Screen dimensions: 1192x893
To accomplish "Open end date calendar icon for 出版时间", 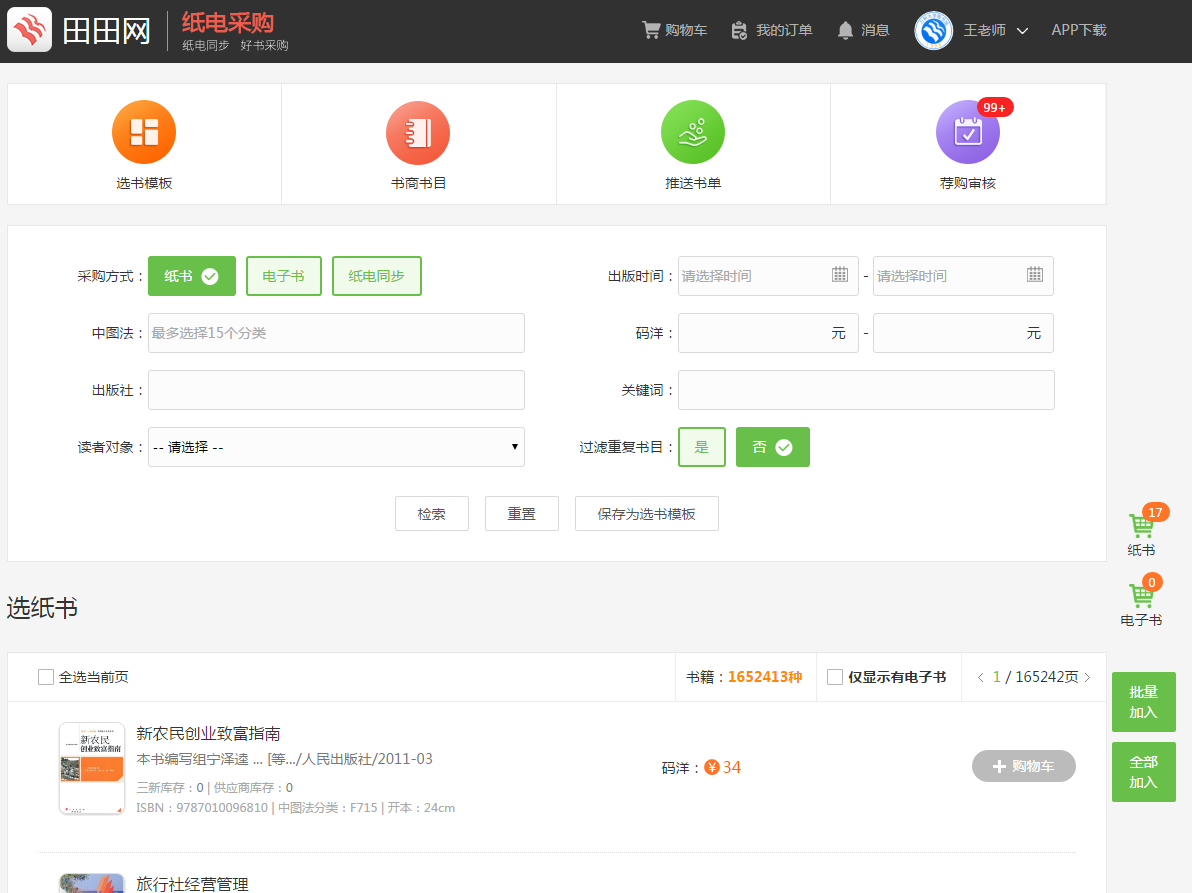I will [x=1035, y=275].
